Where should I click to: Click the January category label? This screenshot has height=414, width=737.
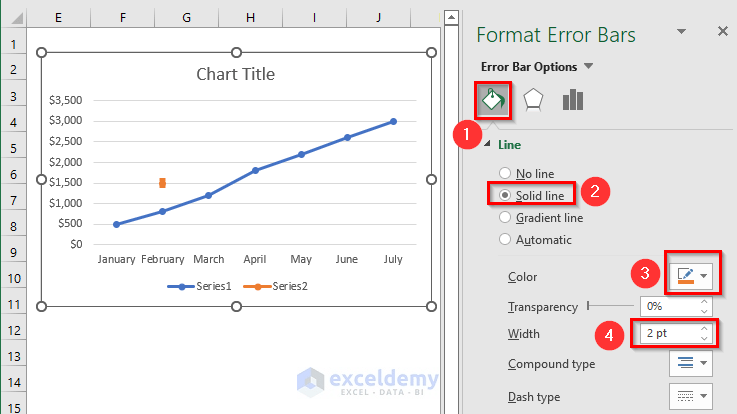pyautogui.click(x=117, y=259)
